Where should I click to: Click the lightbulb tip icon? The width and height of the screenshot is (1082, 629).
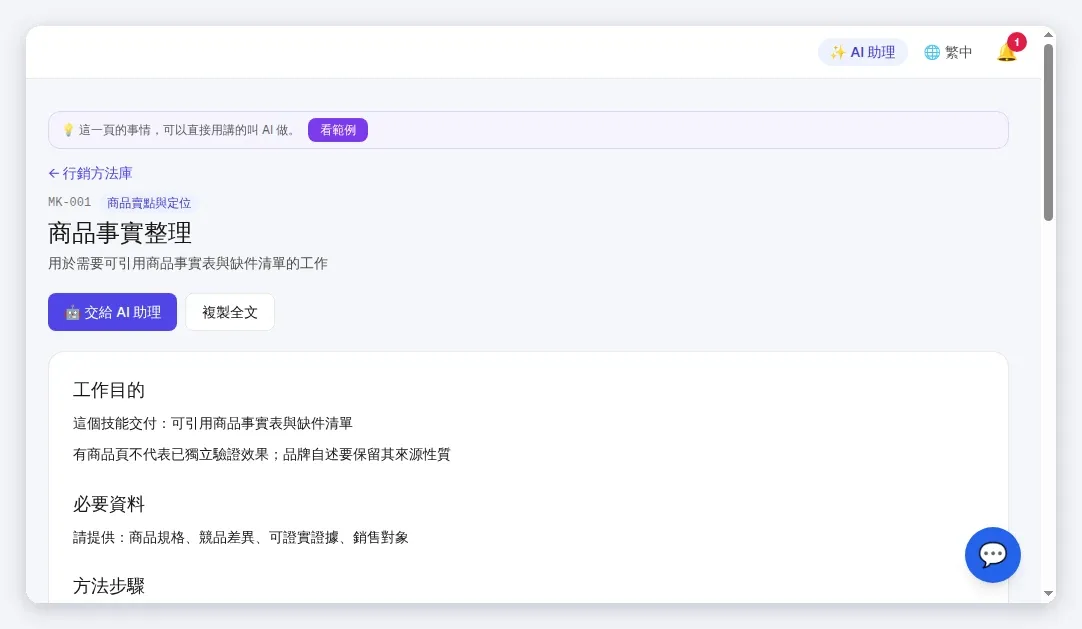pos(68,130)
